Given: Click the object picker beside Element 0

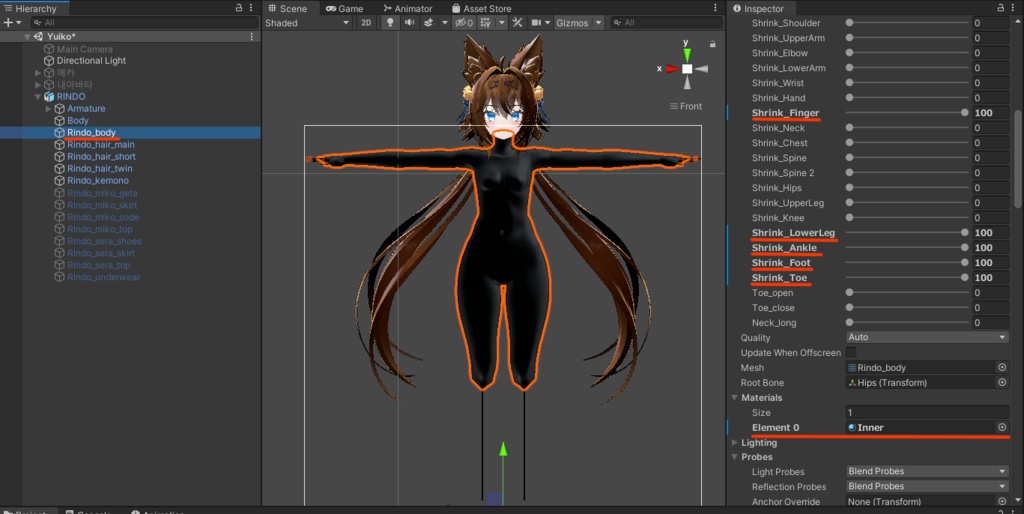Looking at the screenshot, I should (x=1001, y=428).
